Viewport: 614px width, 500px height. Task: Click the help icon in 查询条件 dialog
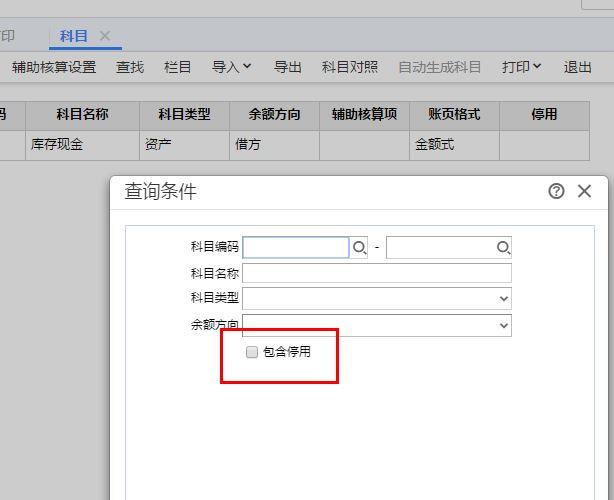(x=556, y=191)
